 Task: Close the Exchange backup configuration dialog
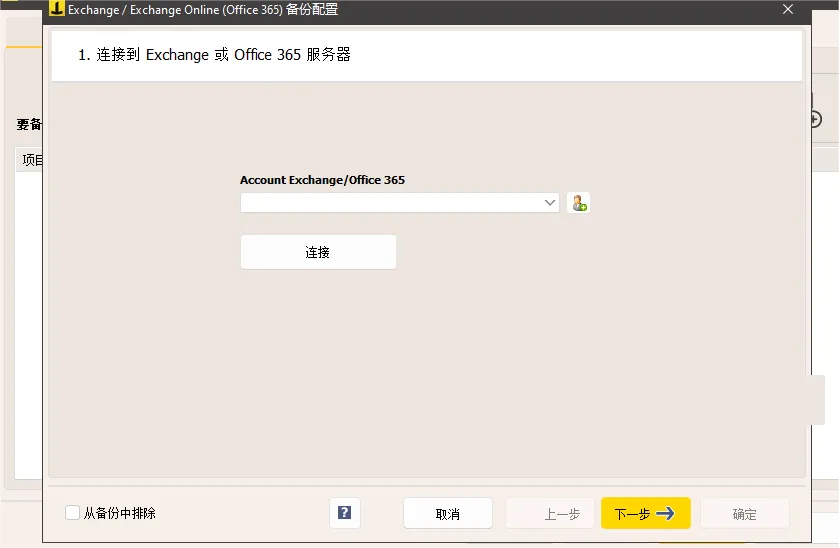(788, 9)
